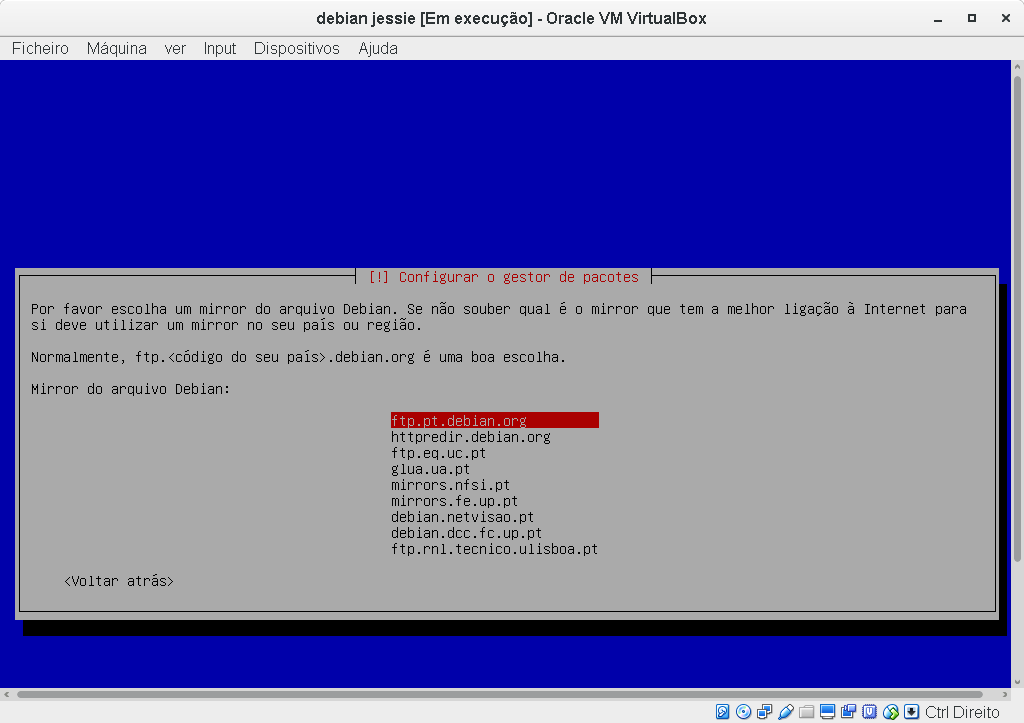Open the Dispositivos menu
This screenshot has width=1024, height=723.
[296, 48]
